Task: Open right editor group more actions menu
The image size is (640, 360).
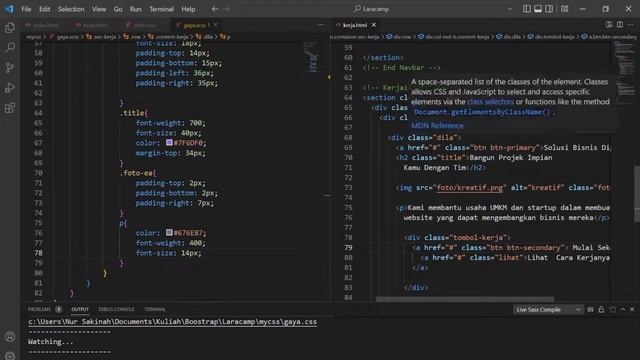Action: coord(631,25)
